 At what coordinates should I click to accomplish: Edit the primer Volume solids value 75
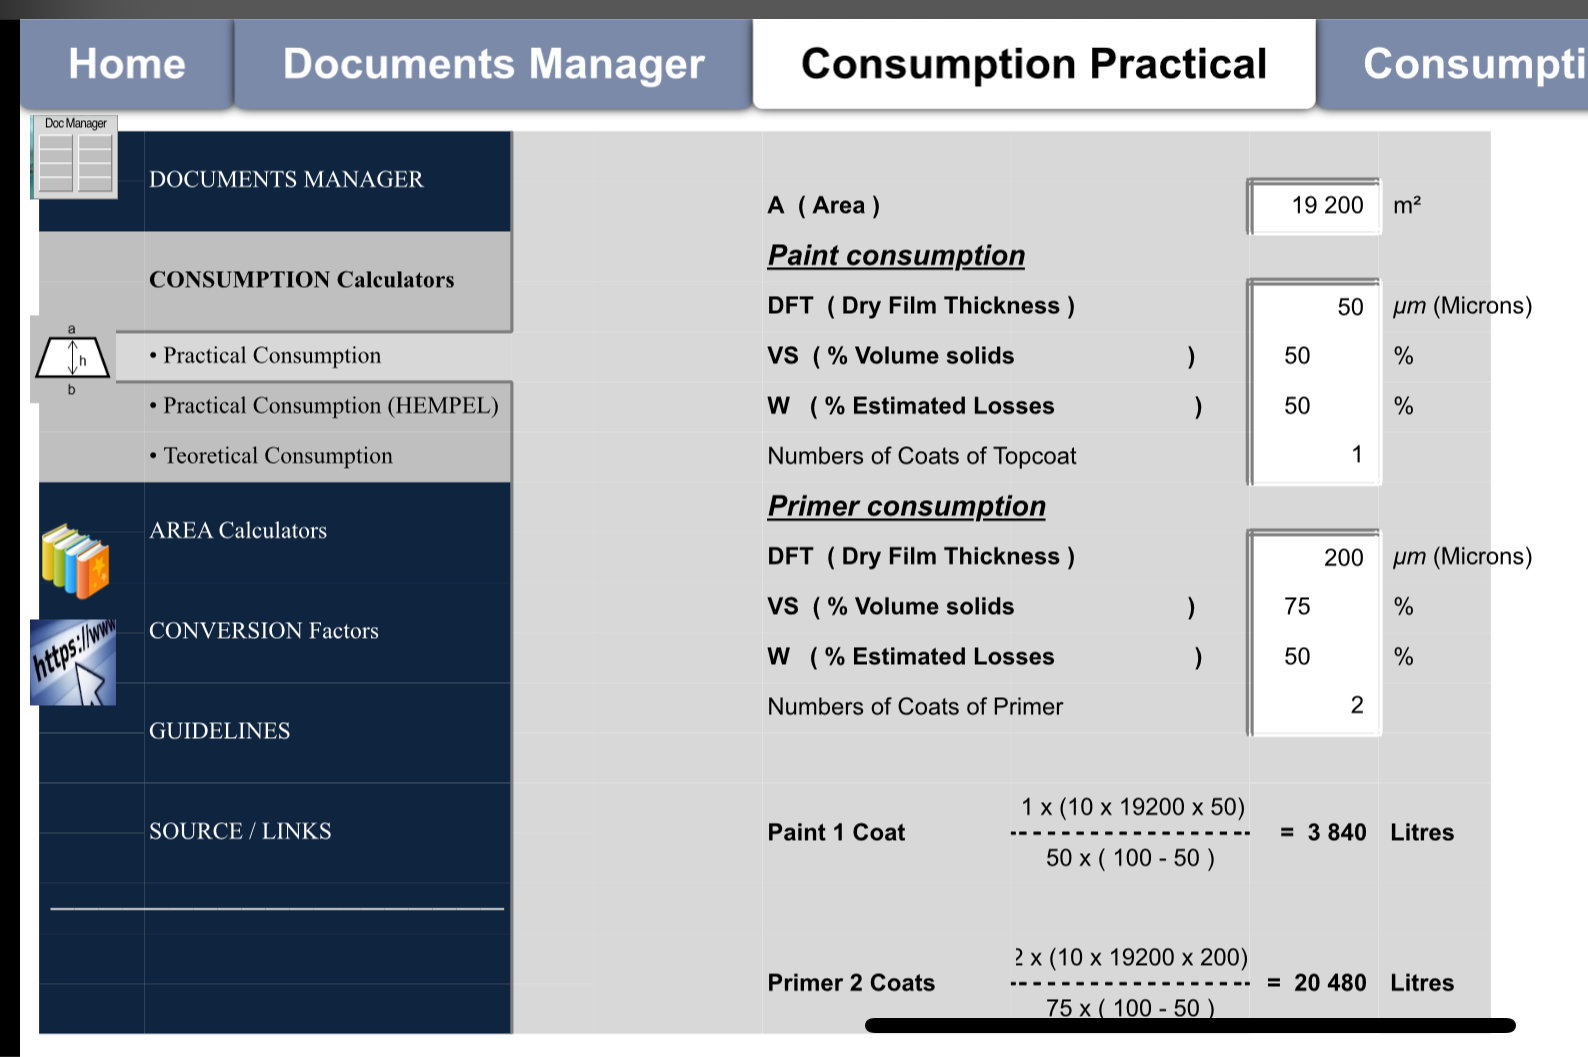[x=1314, y=607]
